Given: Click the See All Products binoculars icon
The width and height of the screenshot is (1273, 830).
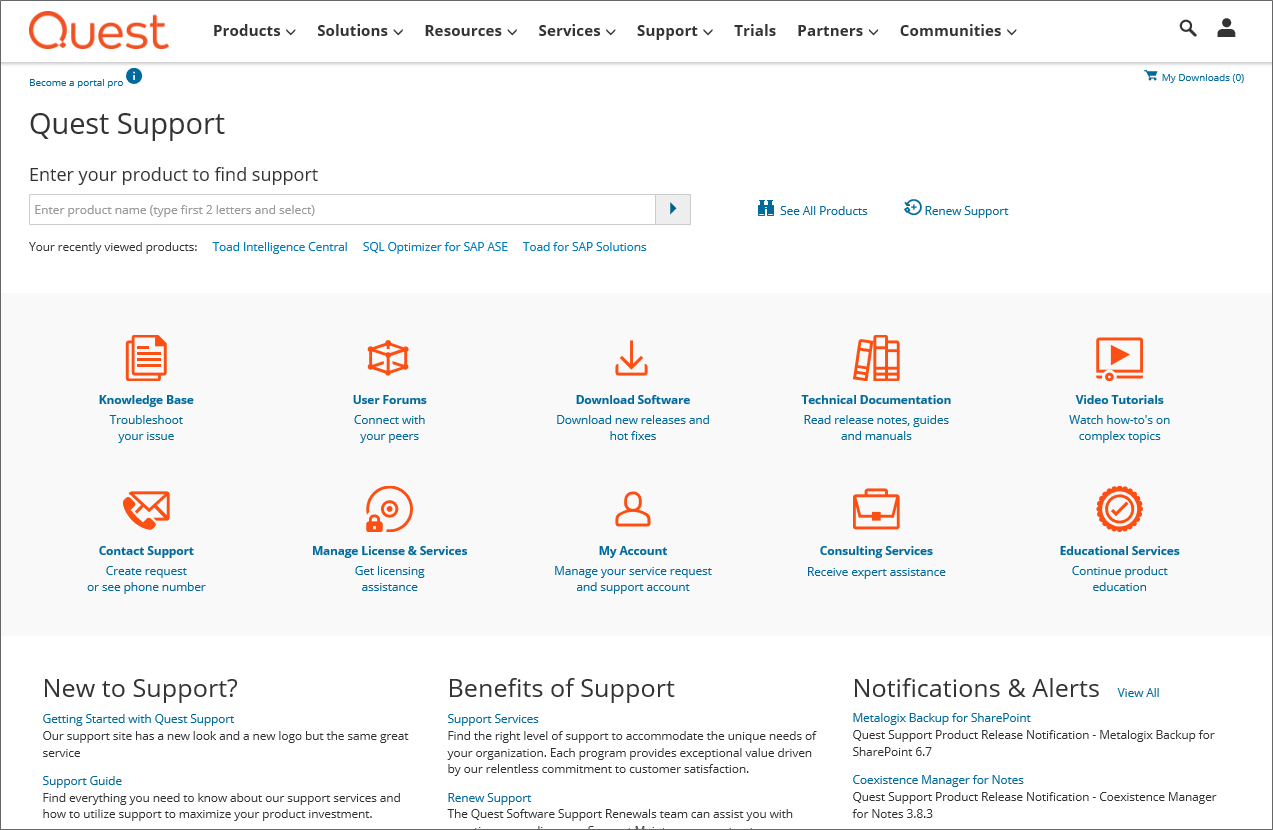Looking at the screenshot, I should pos(767,209).
